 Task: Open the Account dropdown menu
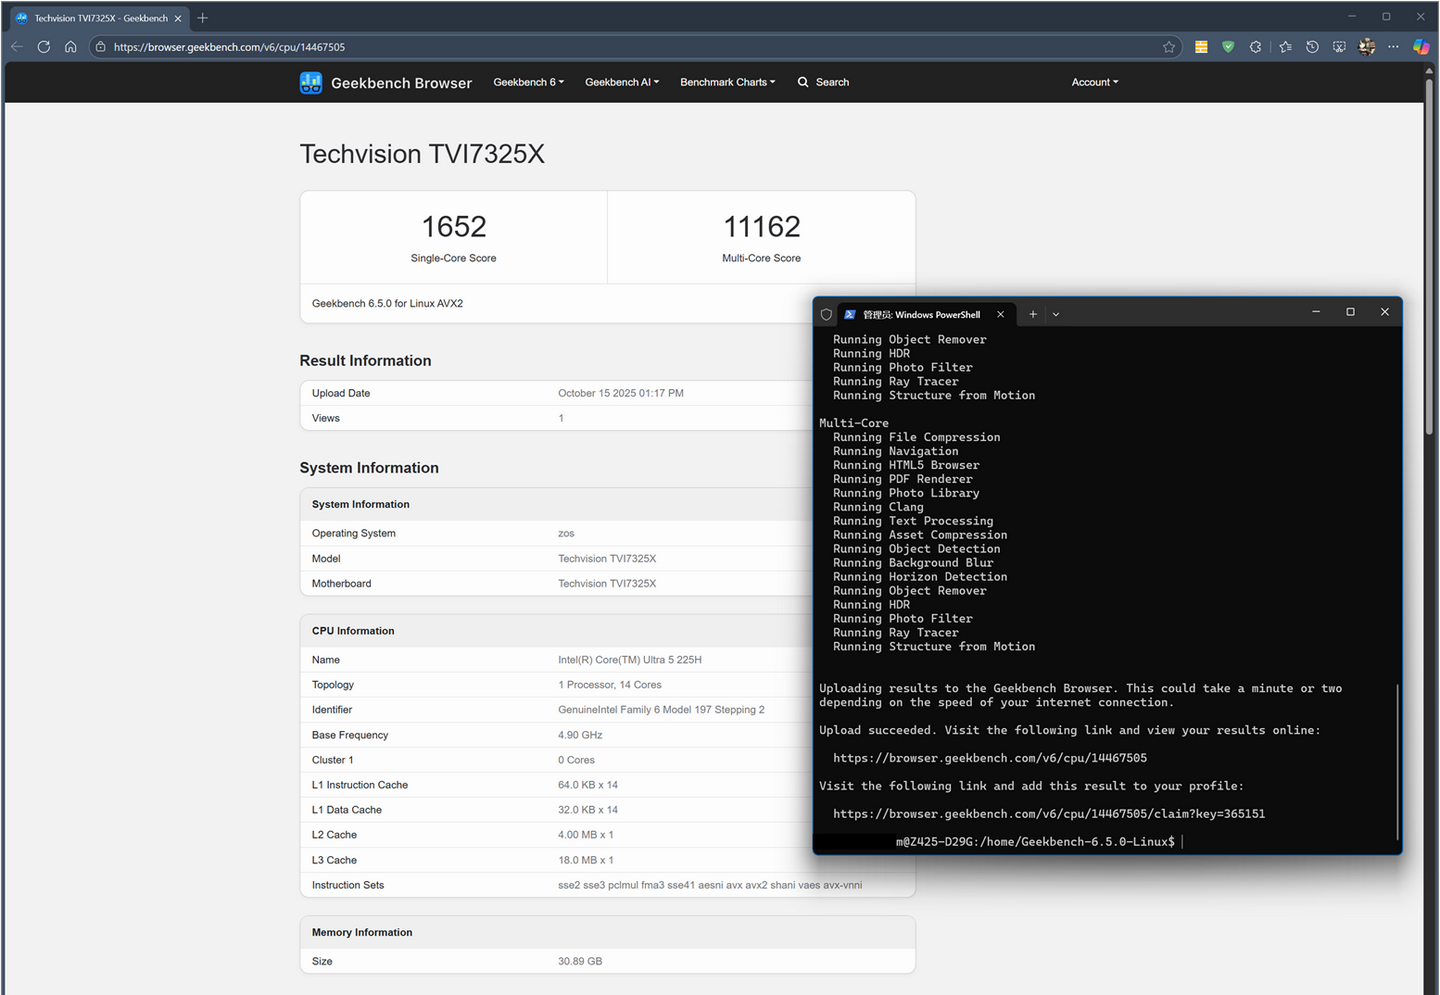click(x=1094, y=83)
